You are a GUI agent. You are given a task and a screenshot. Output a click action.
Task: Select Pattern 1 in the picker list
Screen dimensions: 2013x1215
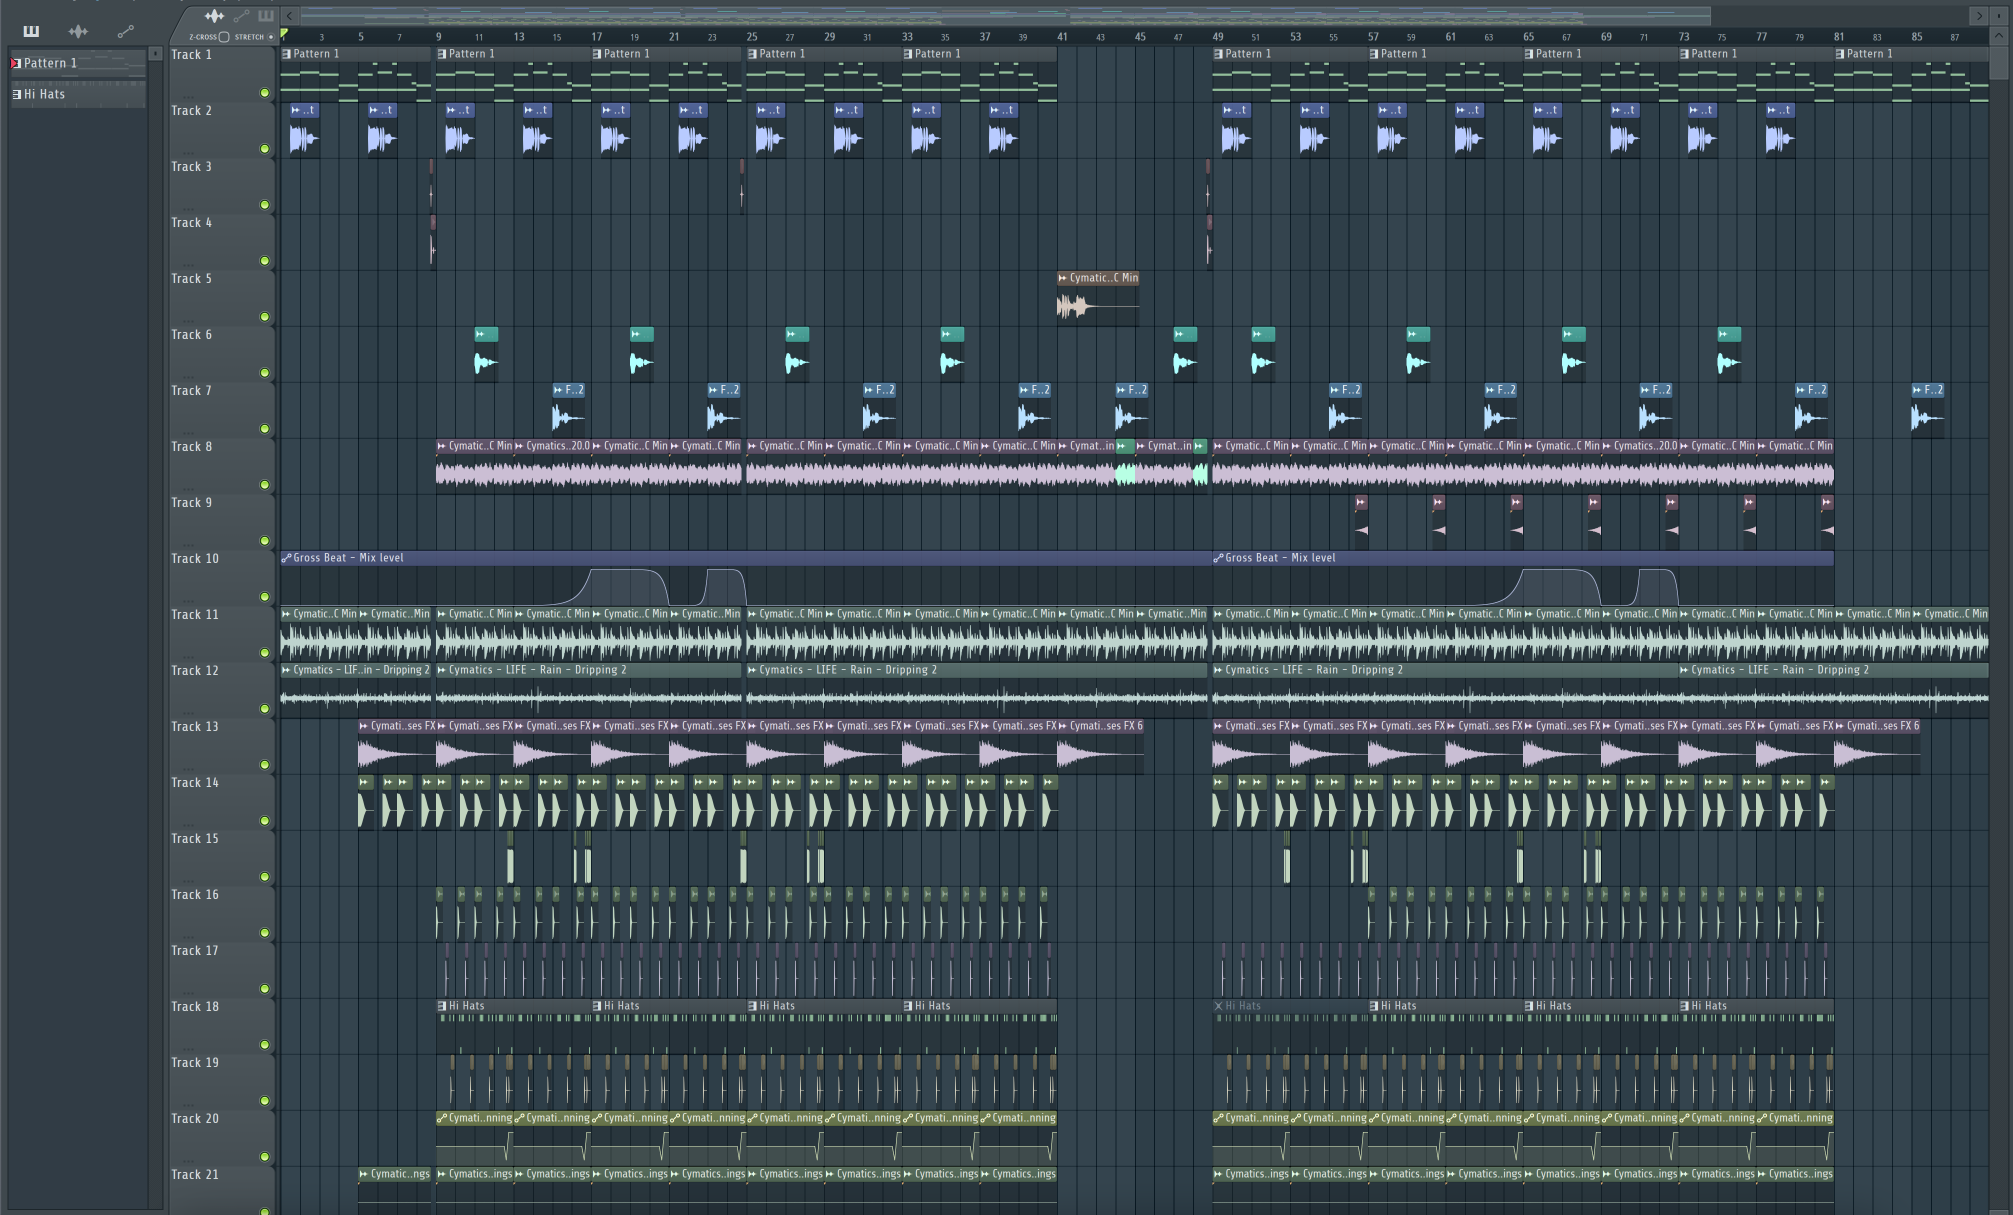tap(77, 63)
